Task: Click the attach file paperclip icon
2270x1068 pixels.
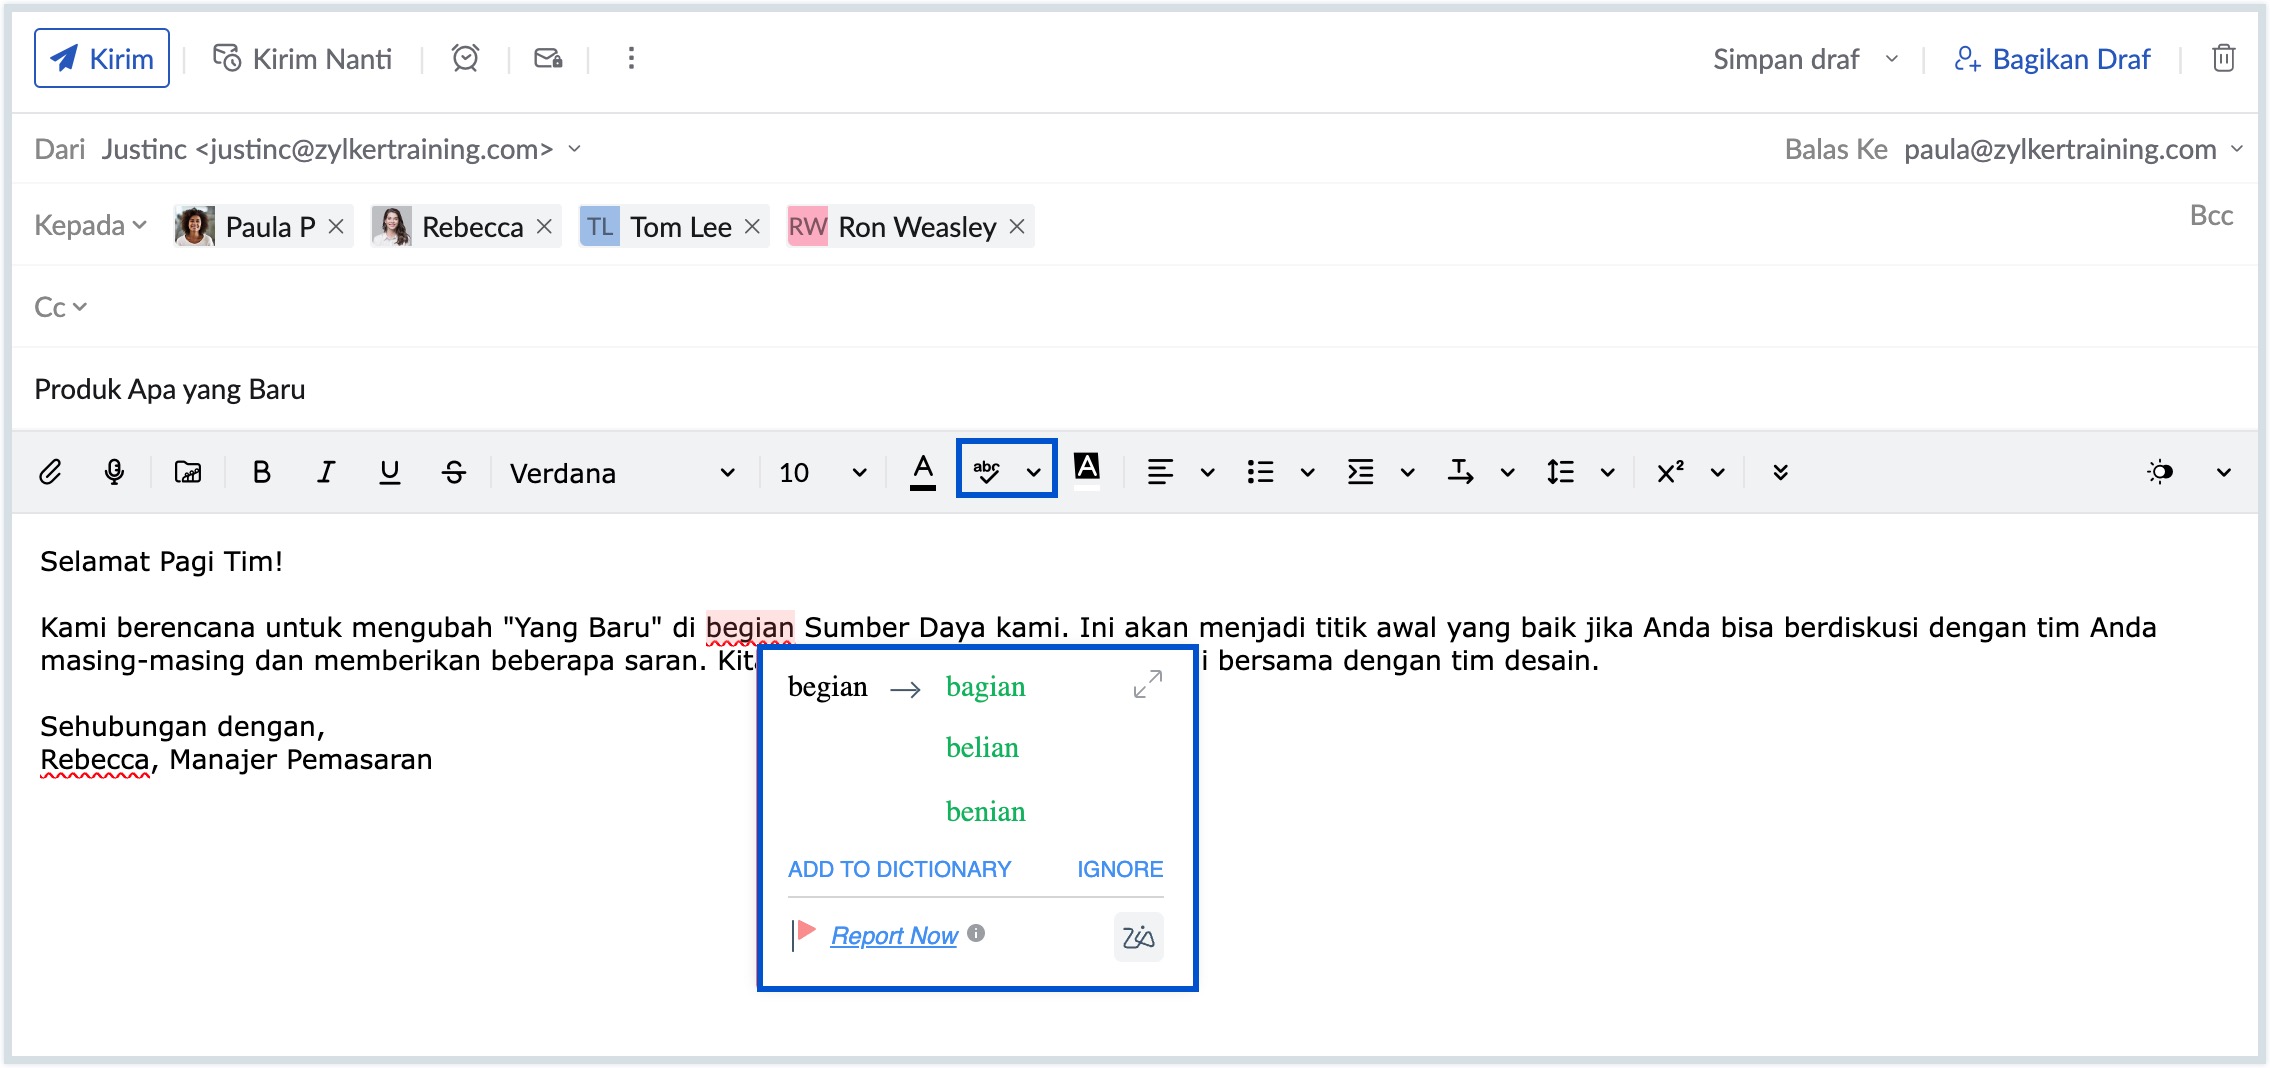Action: (x=50, y=472)
